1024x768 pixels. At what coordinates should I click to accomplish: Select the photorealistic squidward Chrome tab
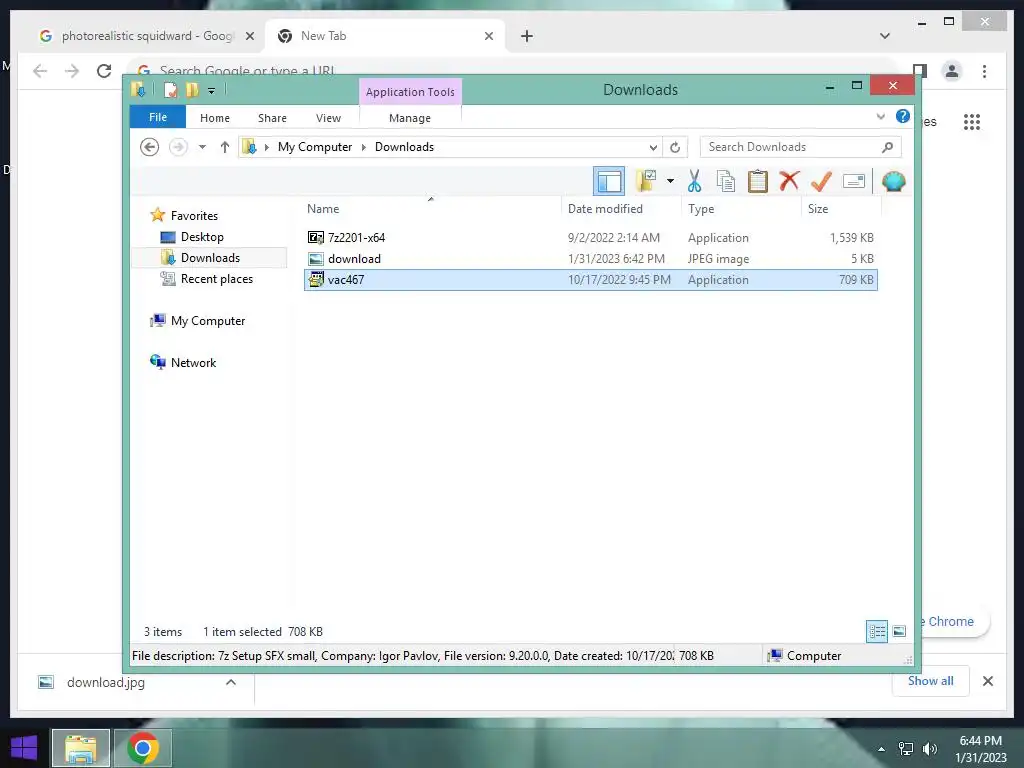click(x=147, y=36)
